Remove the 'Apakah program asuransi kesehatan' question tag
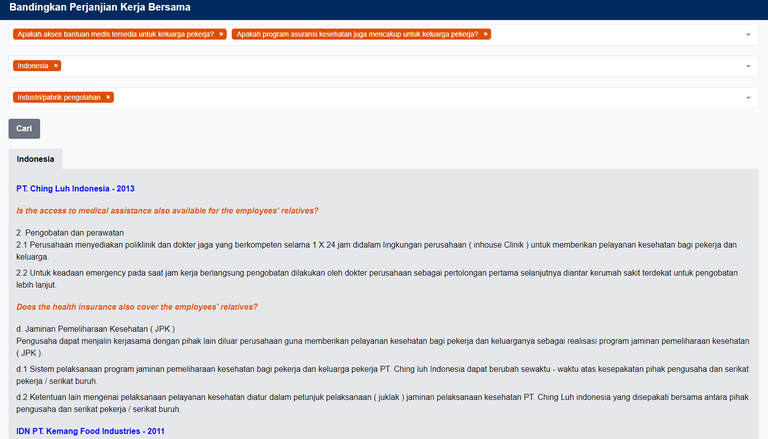The width and height of the screenshot is (768, 439). 485,34
